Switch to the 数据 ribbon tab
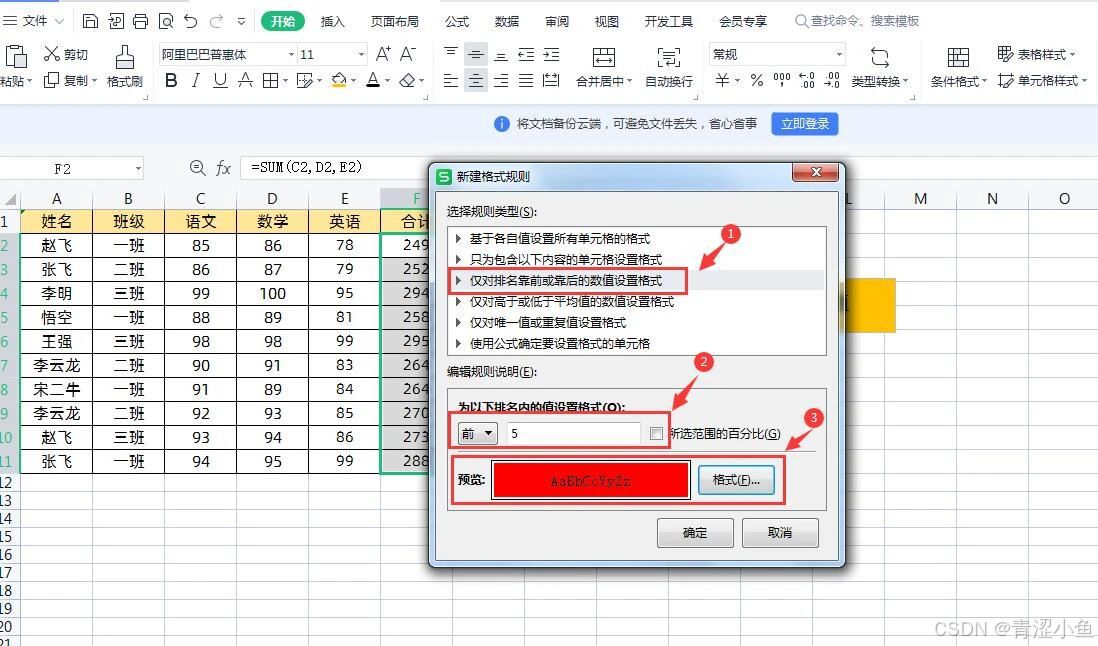This screenshot has width=1098, height=646. coord(506,22)
